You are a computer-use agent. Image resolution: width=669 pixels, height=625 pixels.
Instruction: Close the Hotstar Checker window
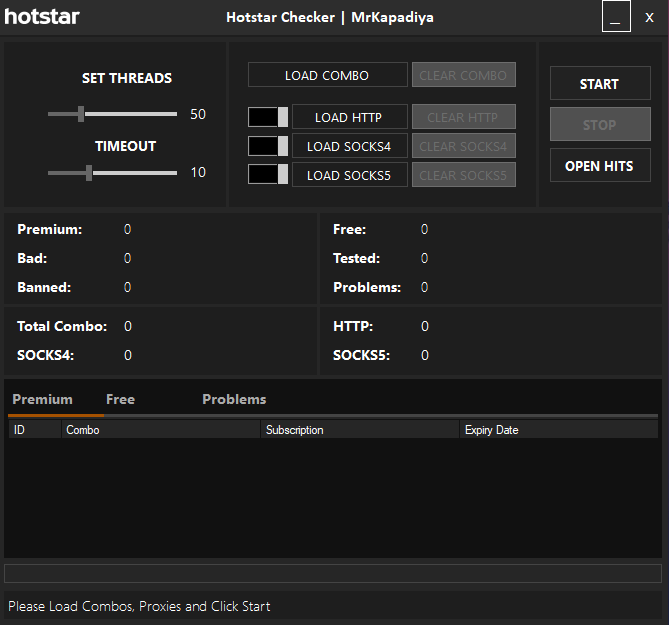(x=649, y=17)
